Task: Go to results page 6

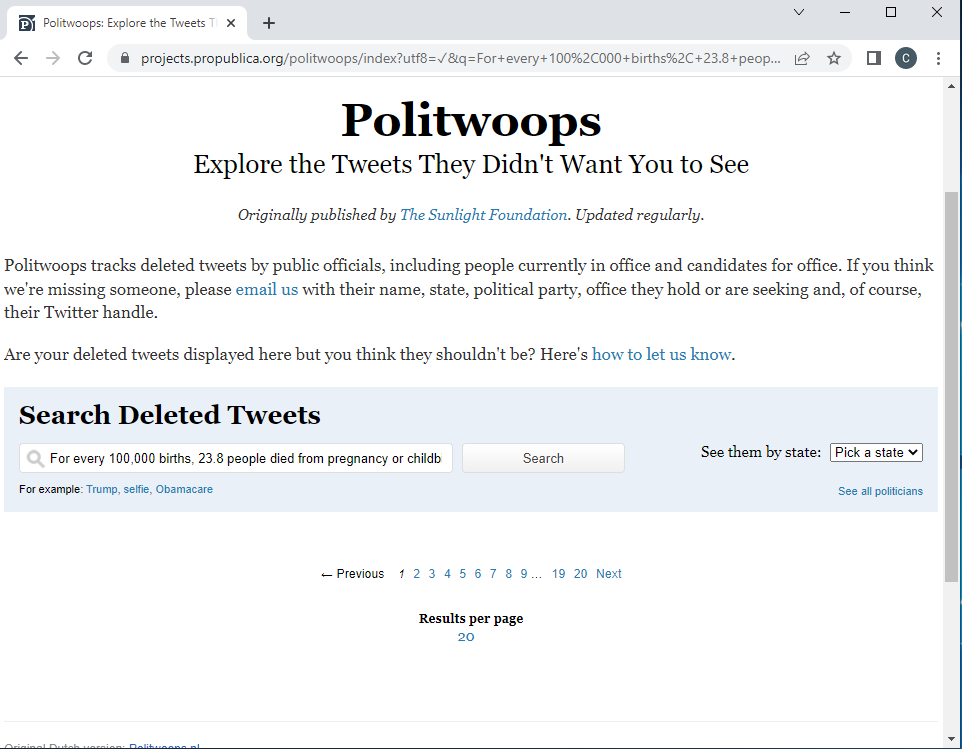Action: (478, 574)
